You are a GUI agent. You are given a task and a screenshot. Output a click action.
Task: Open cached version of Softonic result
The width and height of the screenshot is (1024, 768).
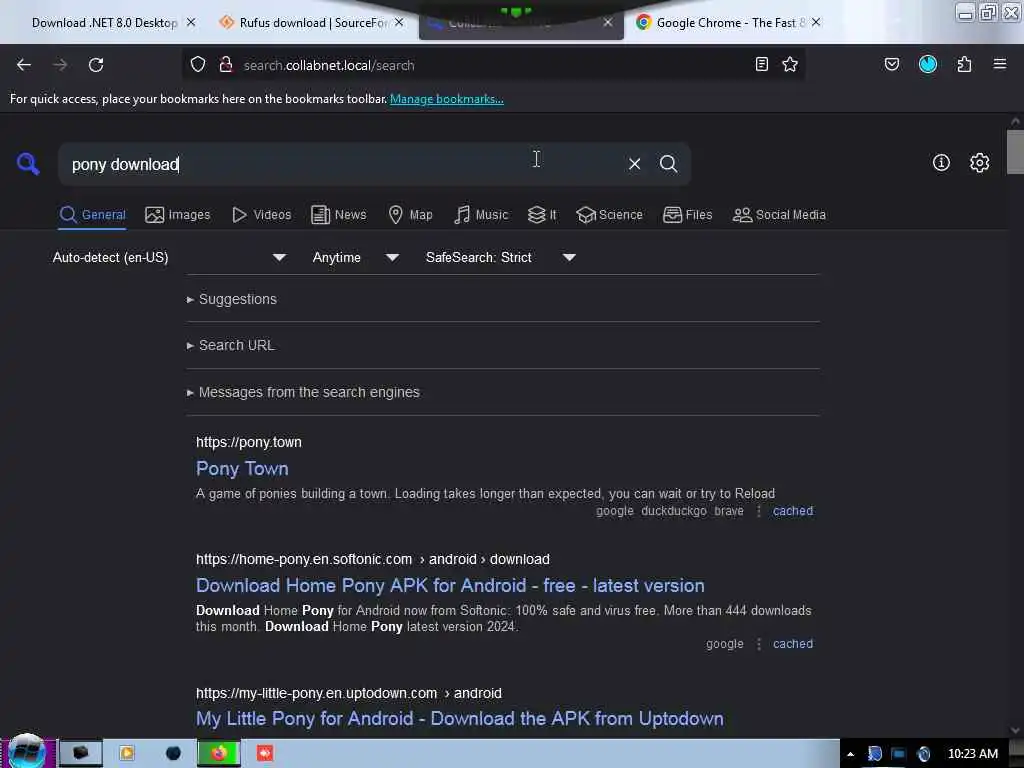tap(793, 643)
